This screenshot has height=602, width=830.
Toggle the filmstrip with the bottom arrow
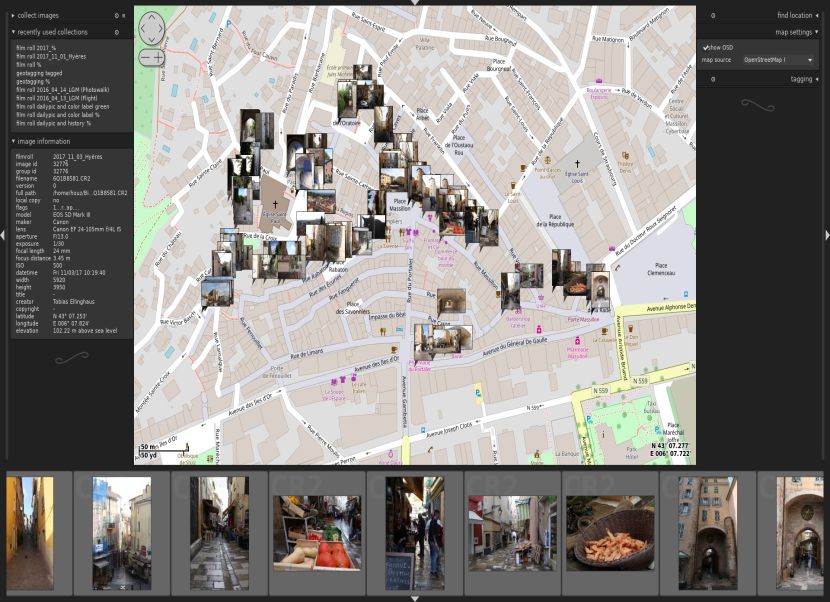click(415, 599)
